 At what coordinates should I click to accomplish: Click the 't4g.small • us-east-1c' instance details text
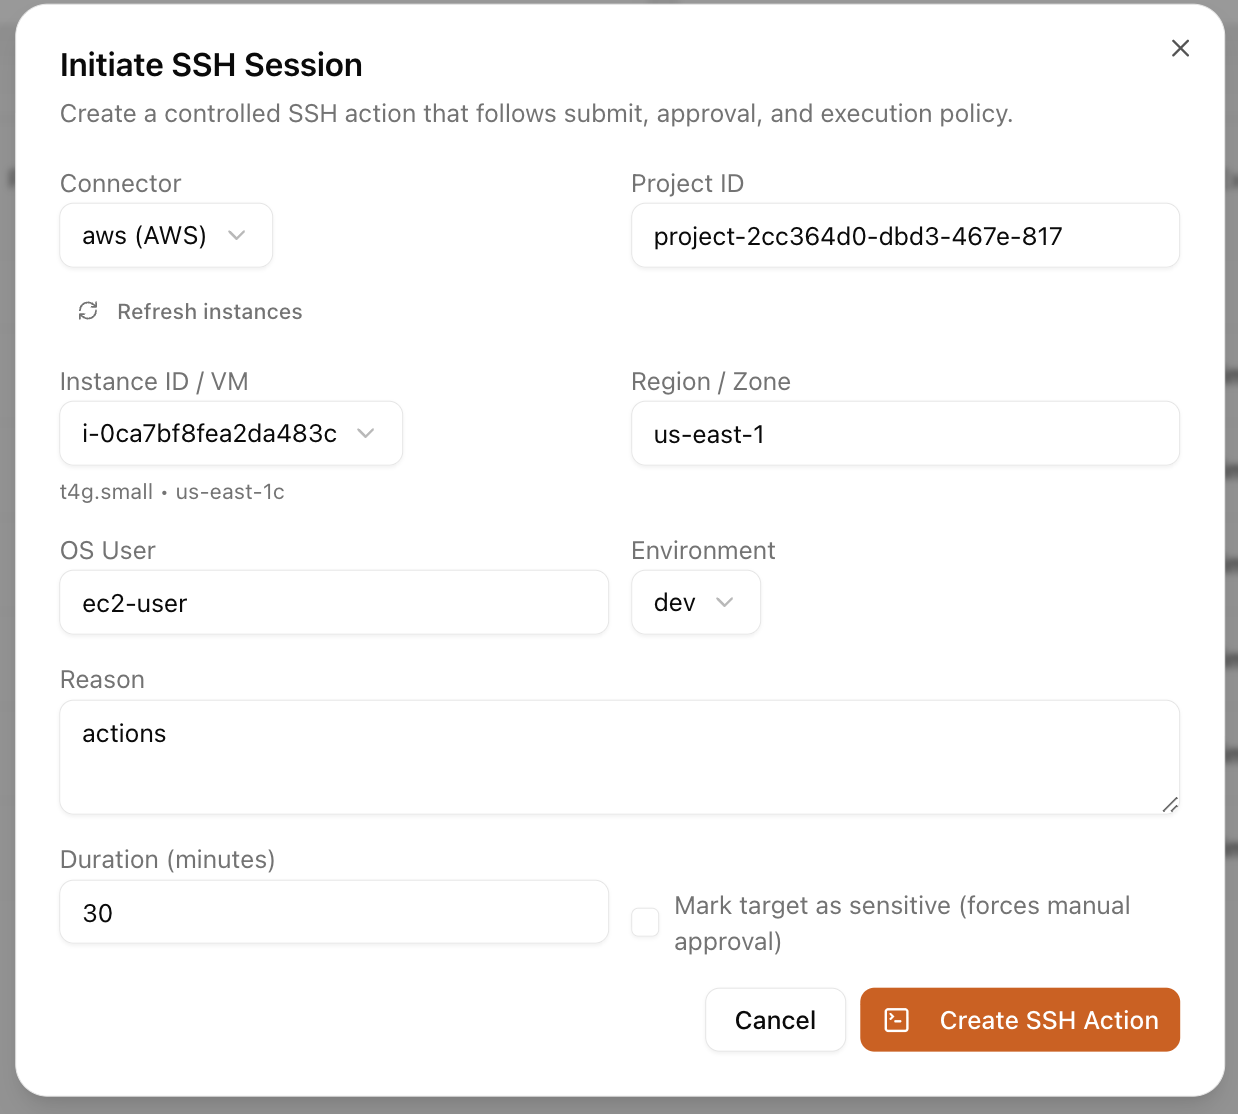pos(172,491)
